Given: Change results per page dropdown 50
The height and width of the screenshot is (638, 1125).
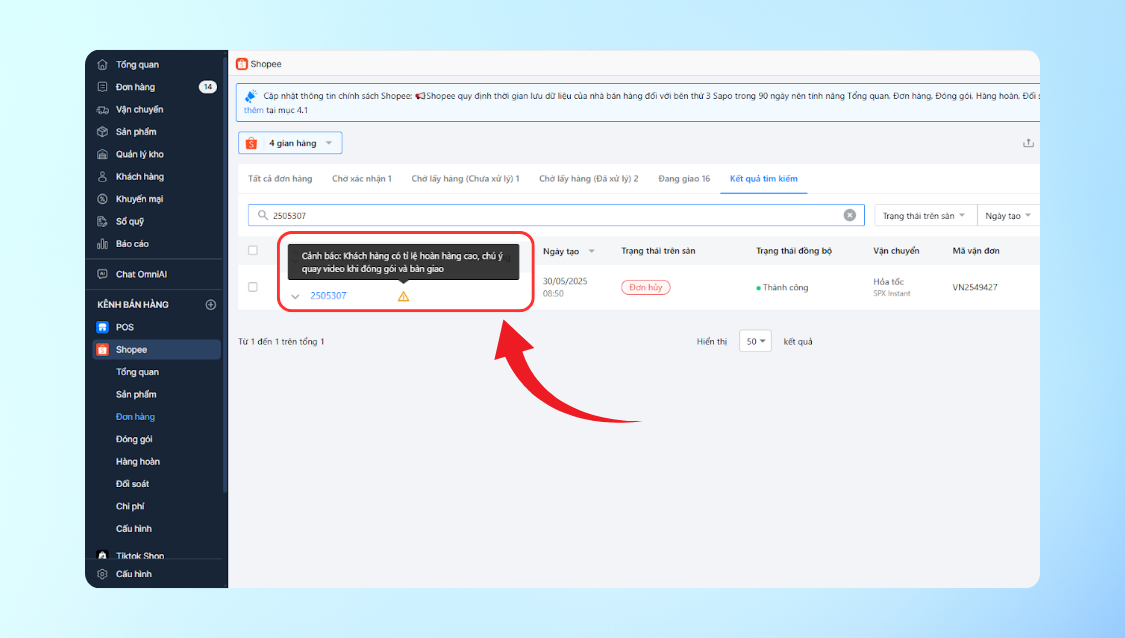Looking at the screenshot, I should [x=755, y=342].
